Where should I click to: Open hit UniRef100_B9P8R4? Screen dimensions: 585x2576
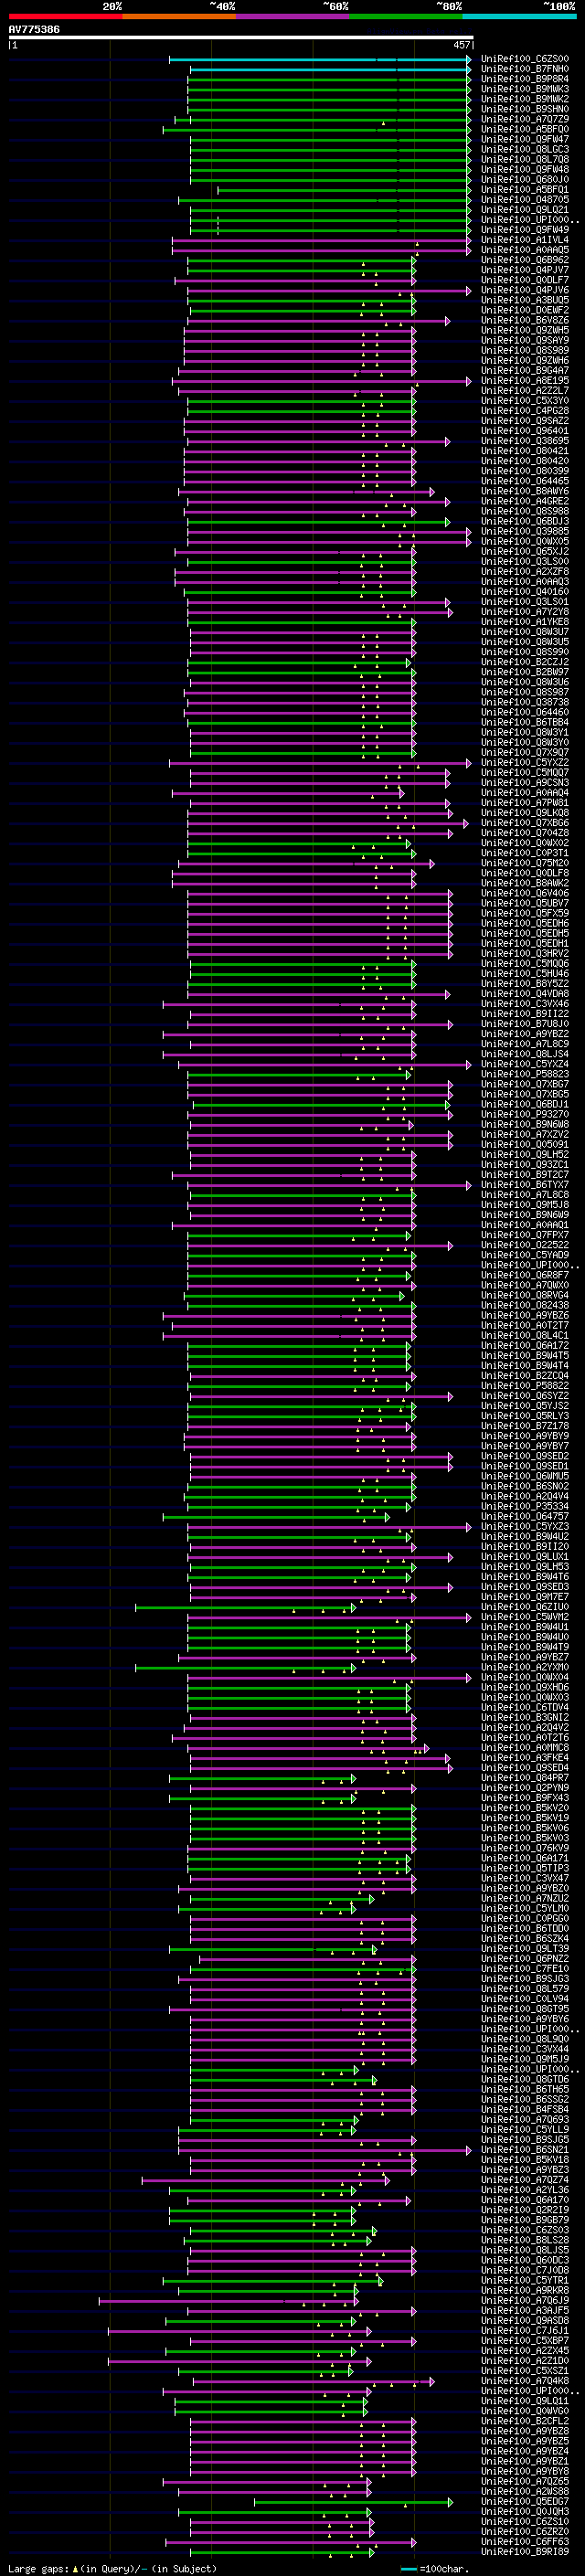(x=524, y=79)
